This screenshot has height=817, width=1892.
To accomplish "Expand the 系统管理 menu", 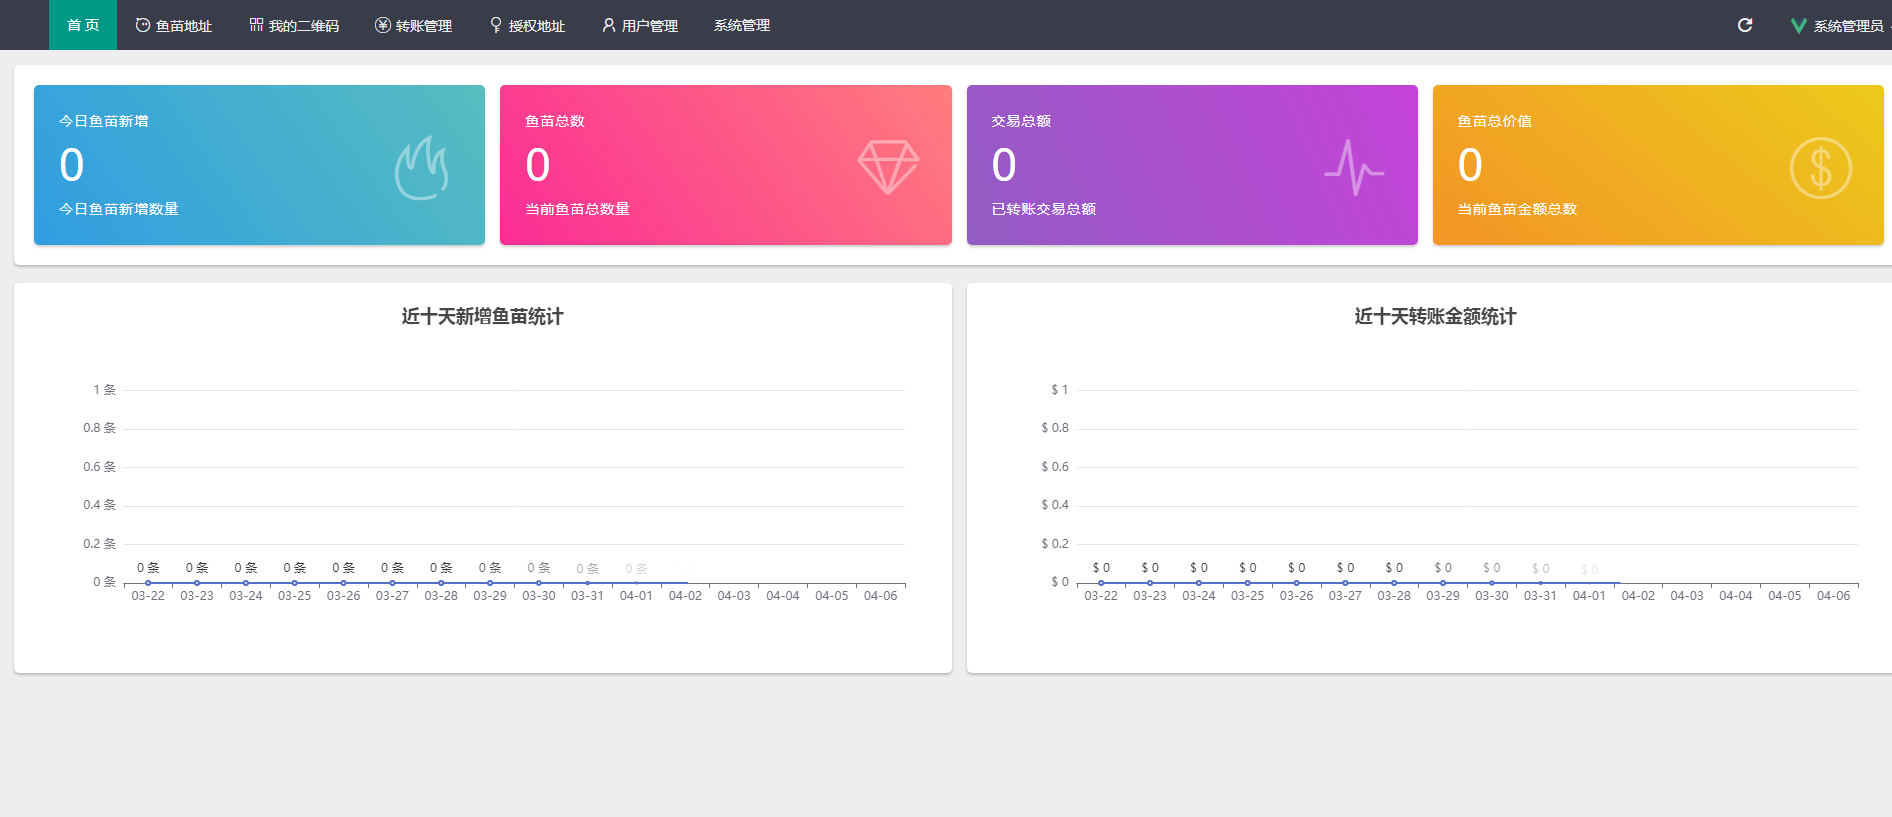I will [x=742, y=25].
